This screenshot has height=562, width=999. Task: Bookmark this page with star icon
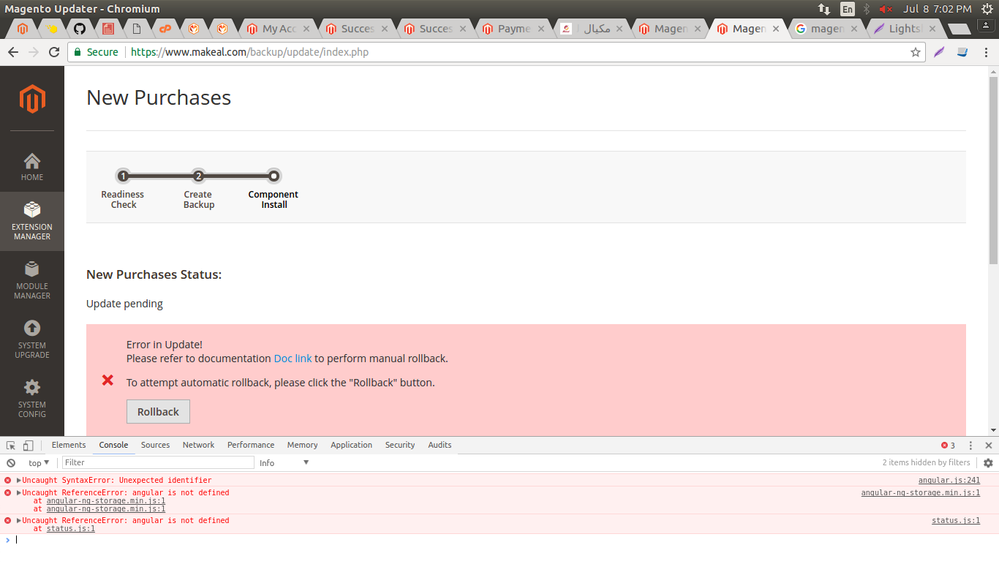(916, 52)
